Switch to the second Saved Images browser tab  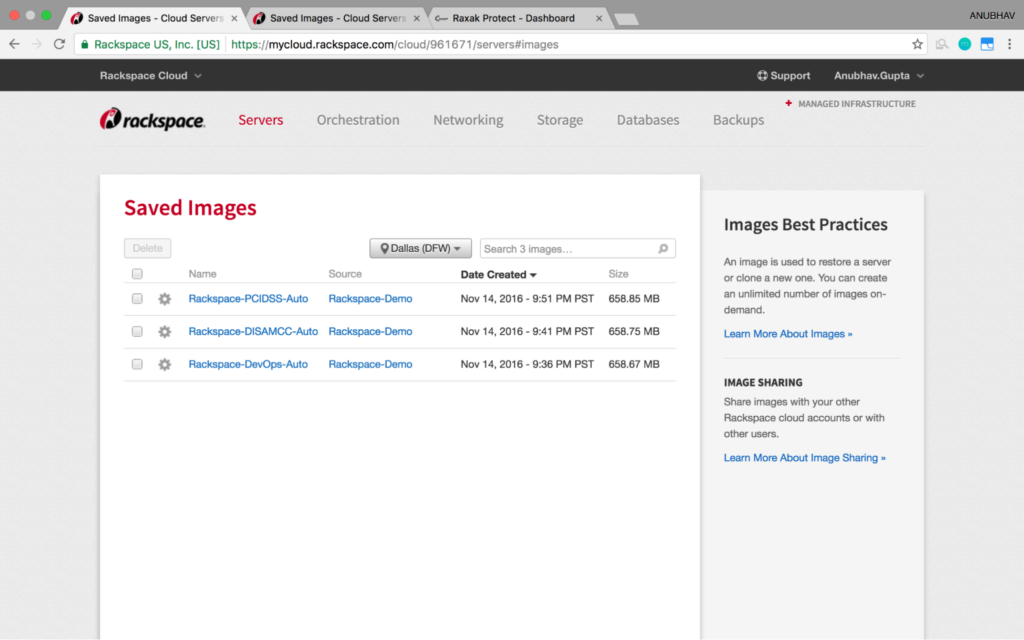pos(338,18)
